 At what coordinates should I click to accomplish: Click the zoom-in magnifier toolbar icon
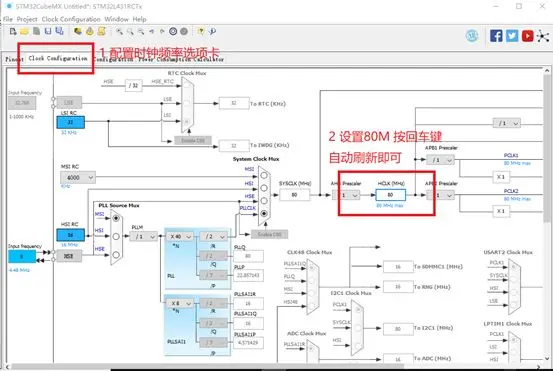point(120,31)
